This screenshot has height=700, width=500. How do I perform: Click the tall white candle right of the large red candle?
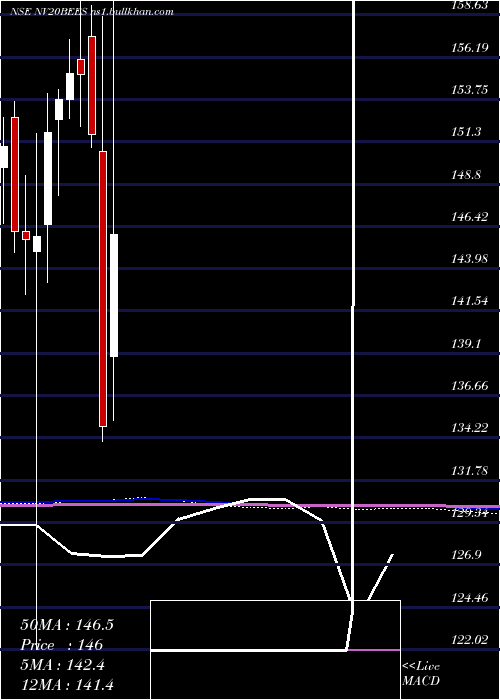[114, 295]
